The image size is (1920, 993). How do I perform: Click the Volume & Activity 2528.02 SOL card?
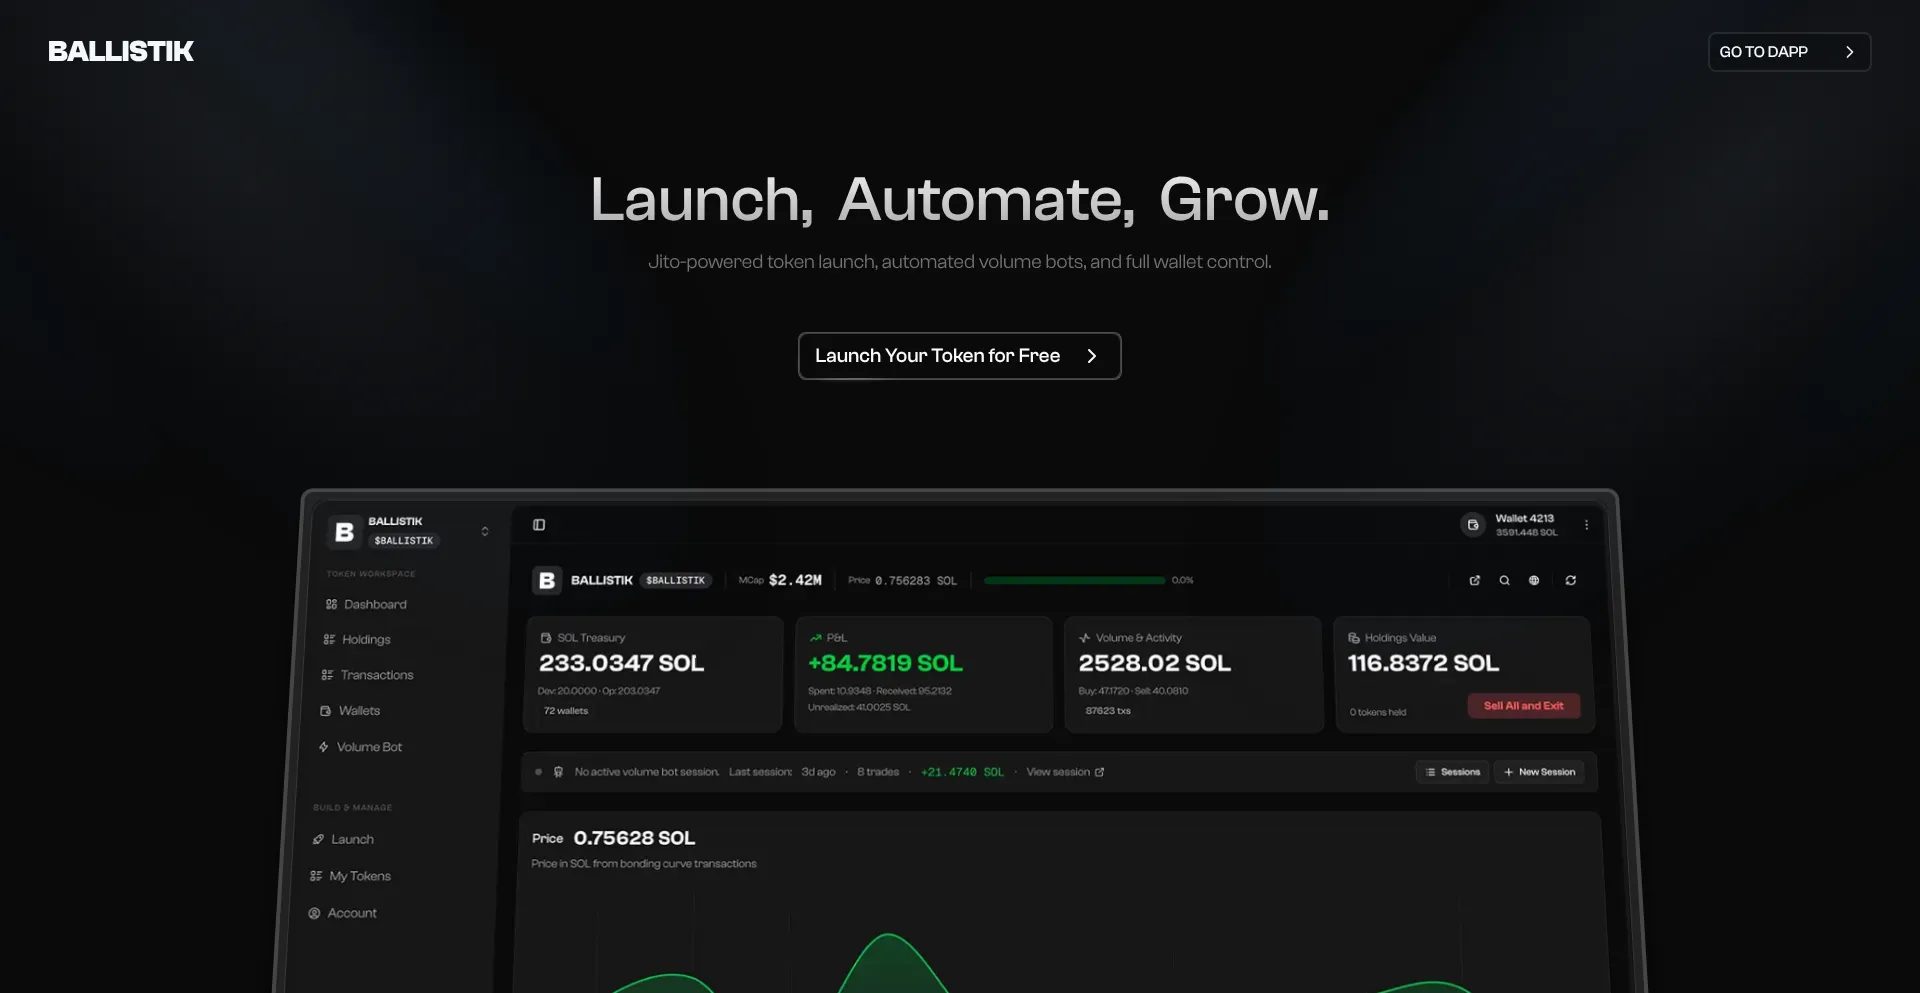point(1193,674)
